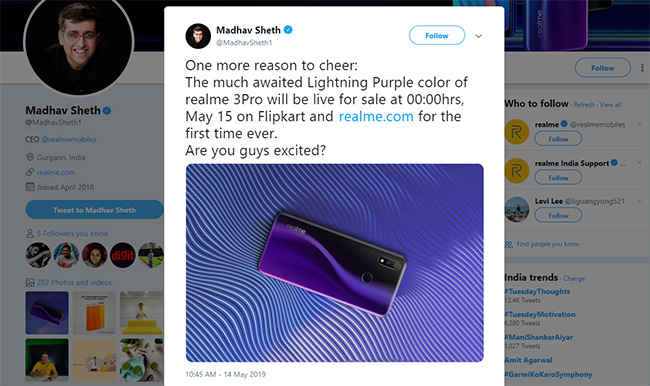
Task: Open the Photos and videos link on profile
Action: pos(74,283)
